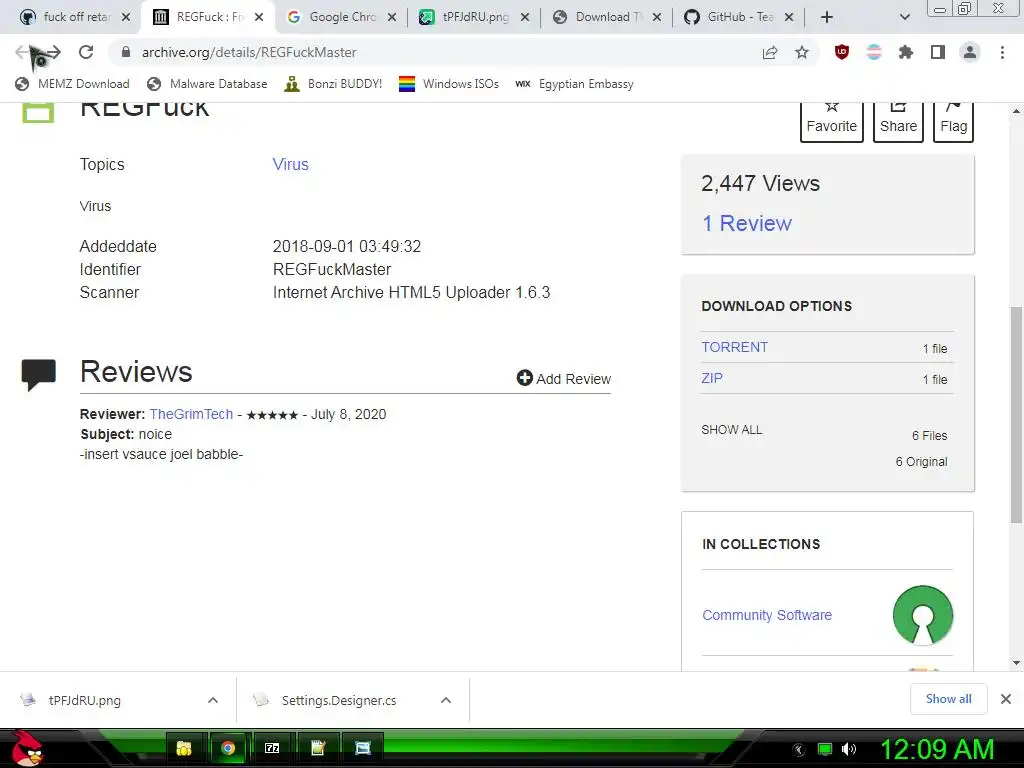
Task: Open the Bonzi BUDDY! bookmark
Action: coord(333,84)
